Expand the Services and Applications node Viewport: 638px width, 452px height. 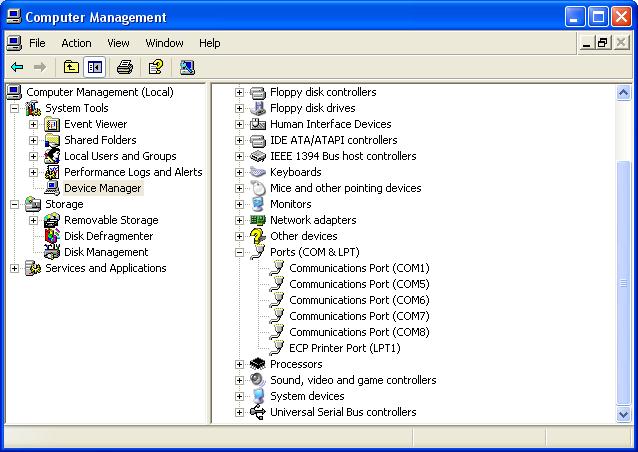pyautogui.click(x=14, y=269)
